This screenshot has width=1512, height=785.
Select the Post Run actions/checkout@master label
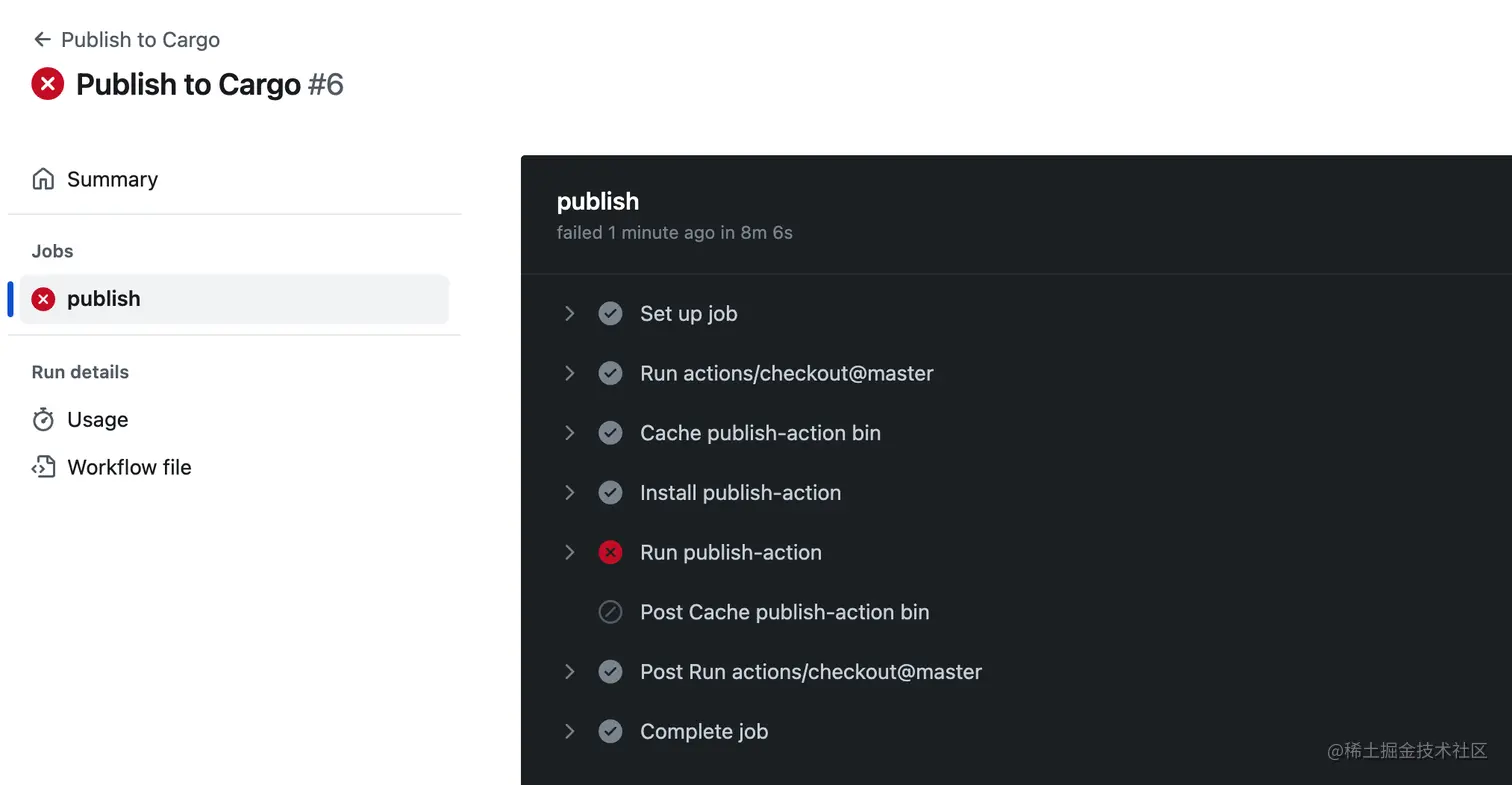(x=811, y=672)
